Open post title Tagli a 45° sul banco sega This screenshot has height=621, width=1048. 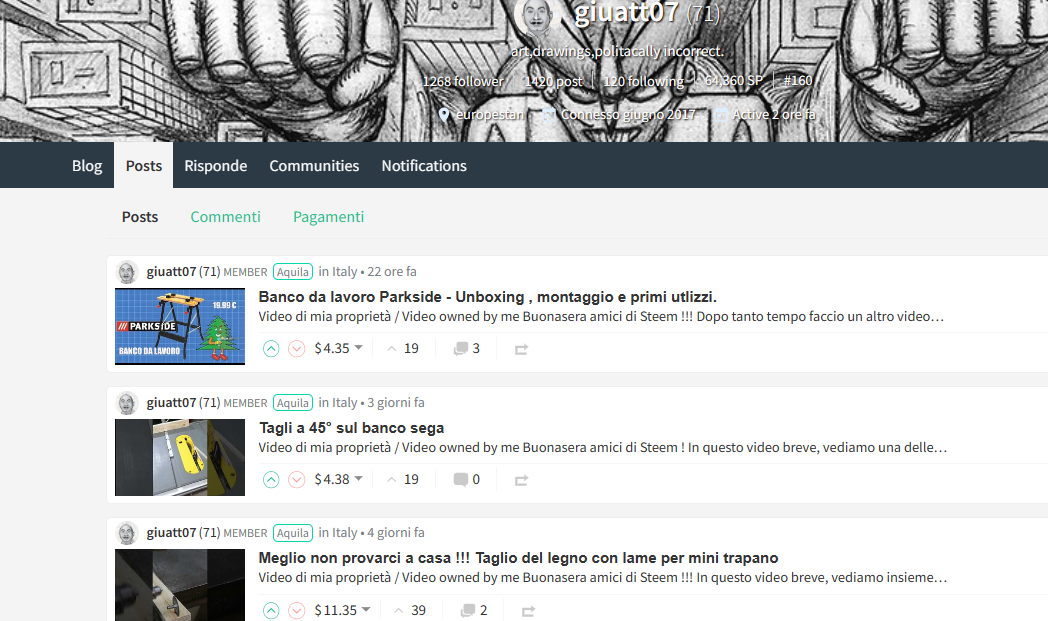point(352,428)
